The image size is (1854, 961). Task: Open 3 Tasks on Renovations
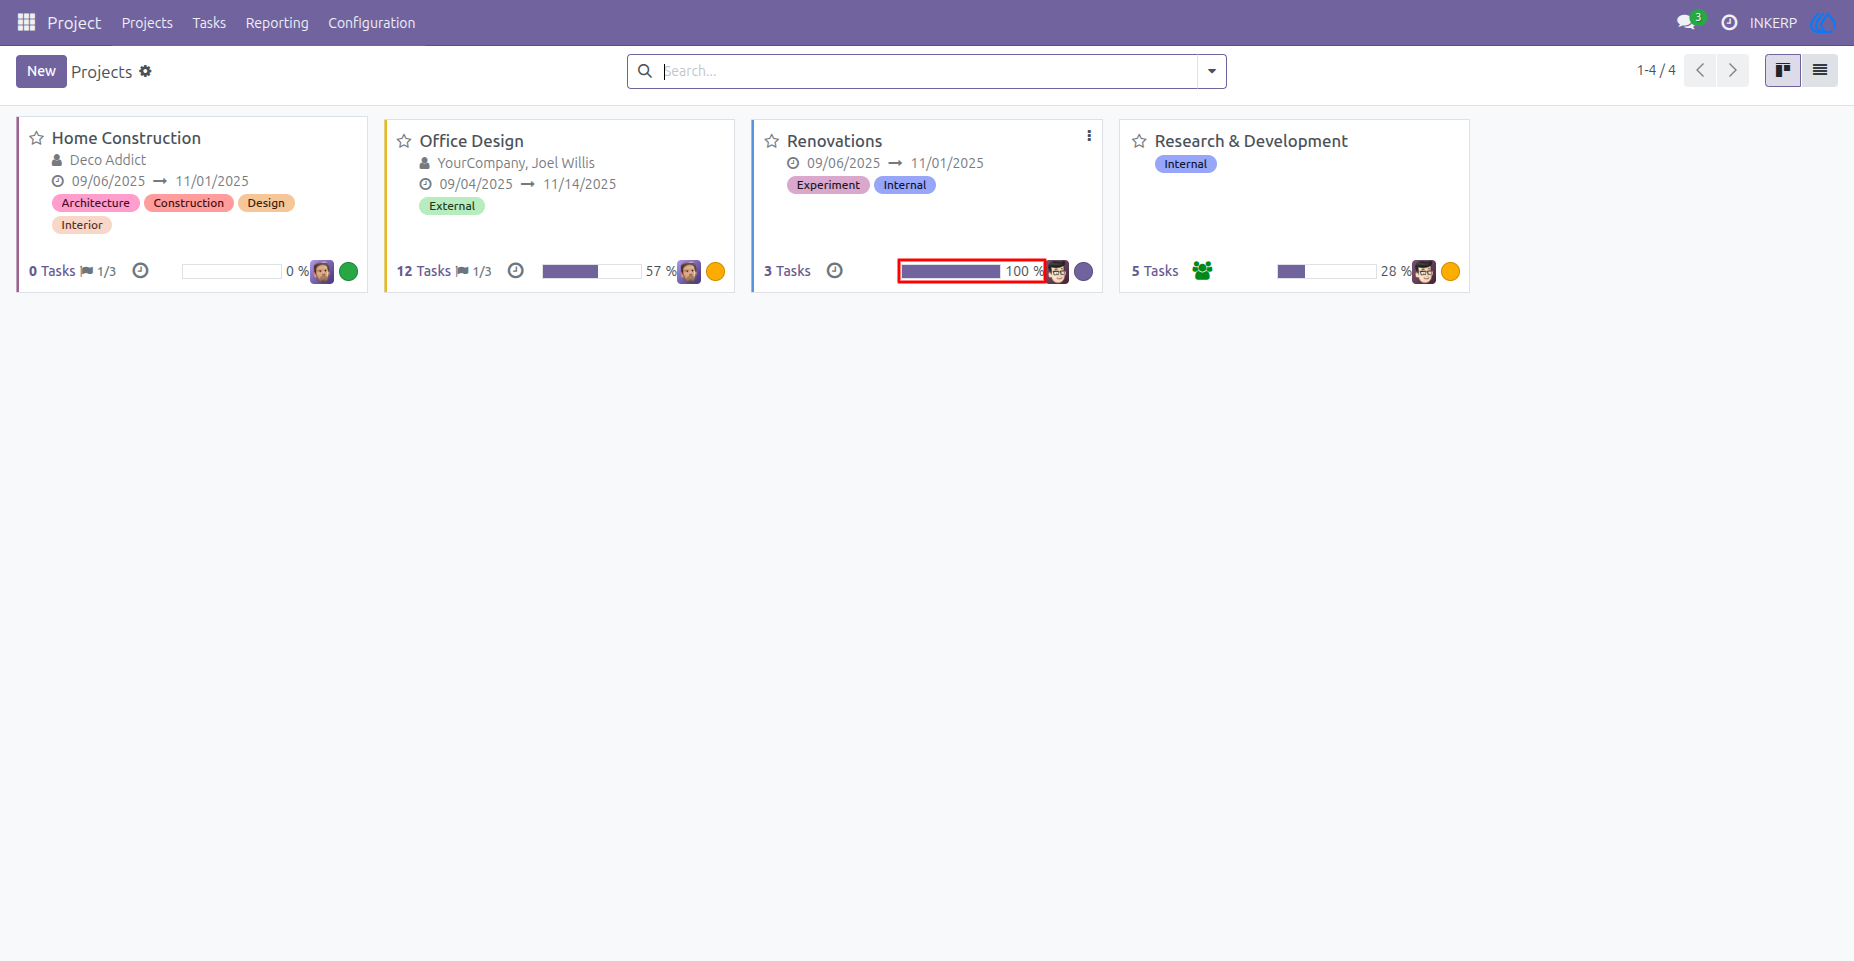coord(788,271)
